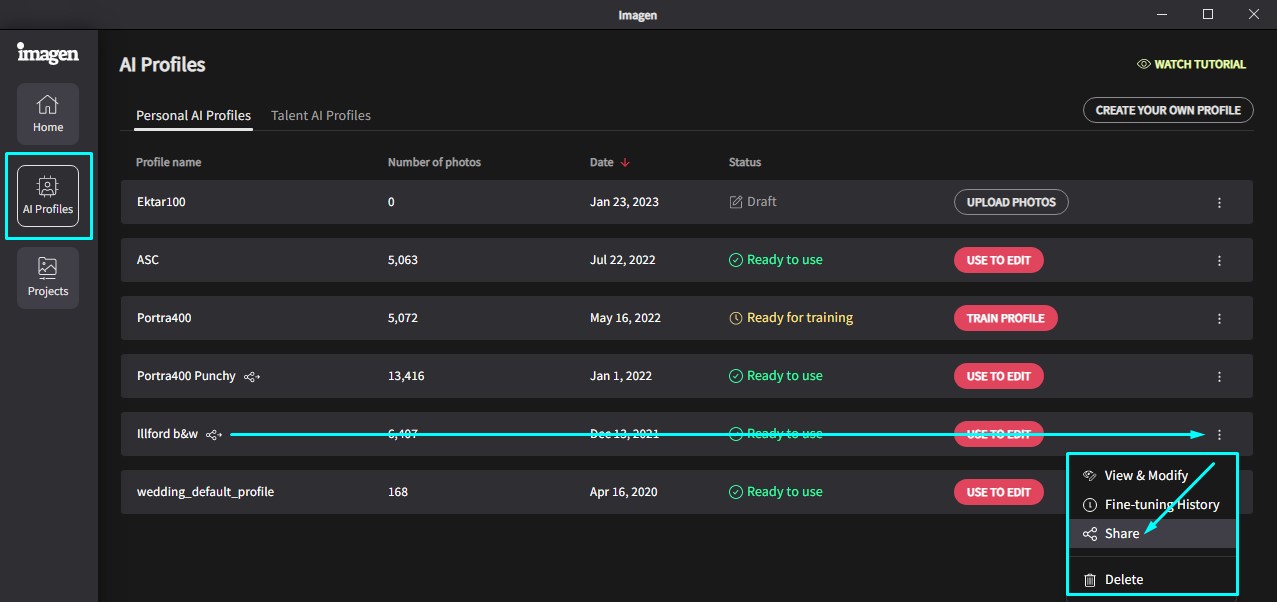Minimize the Imagen window
Viewport: 1277px width, 602px height.
point(1162,14)
